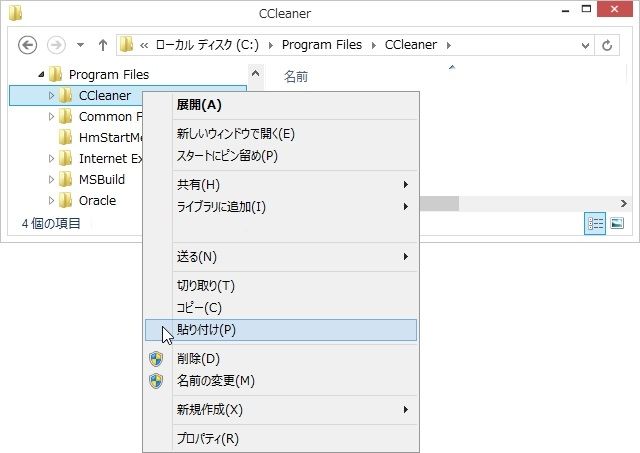This screenshot has height=453, width=640.
Task: Click the HmStartMenu folder icon
Action: 65,138
